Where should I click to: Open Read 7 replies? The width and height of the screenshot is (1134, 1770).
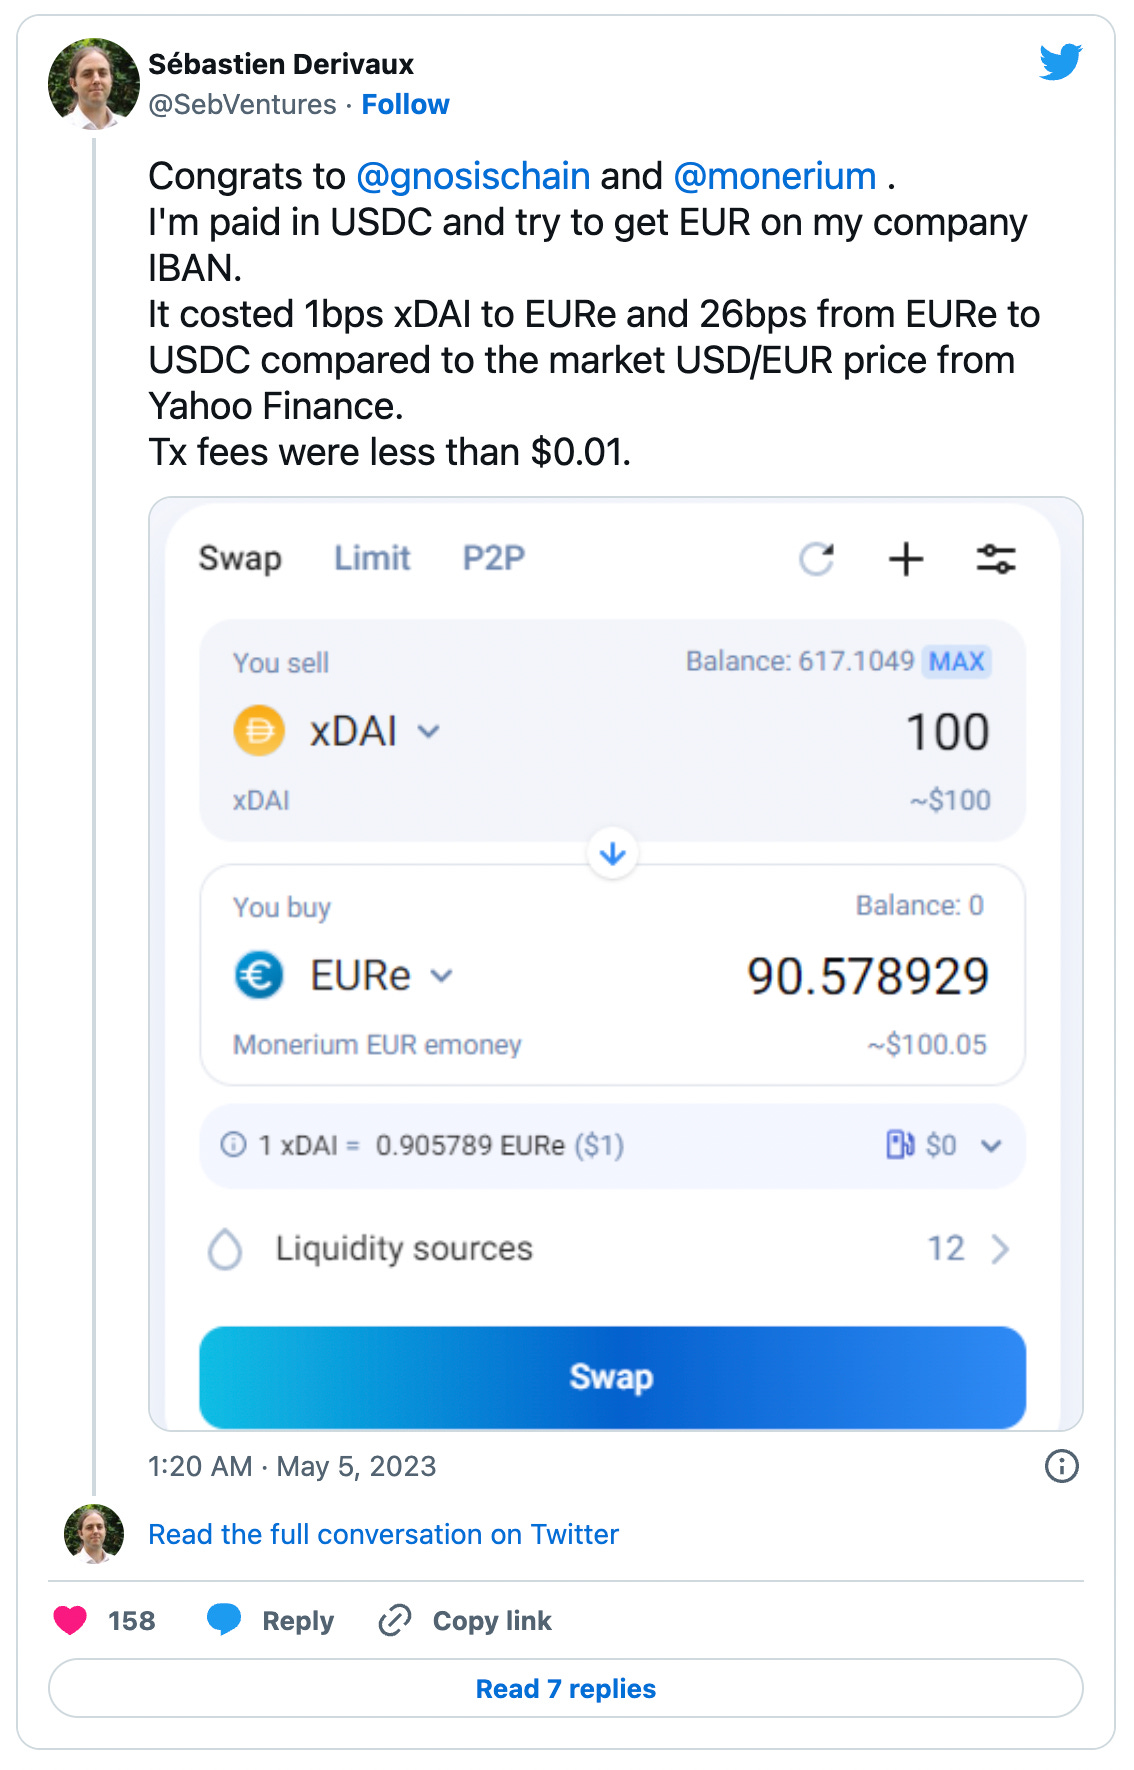pos(566,1688)
